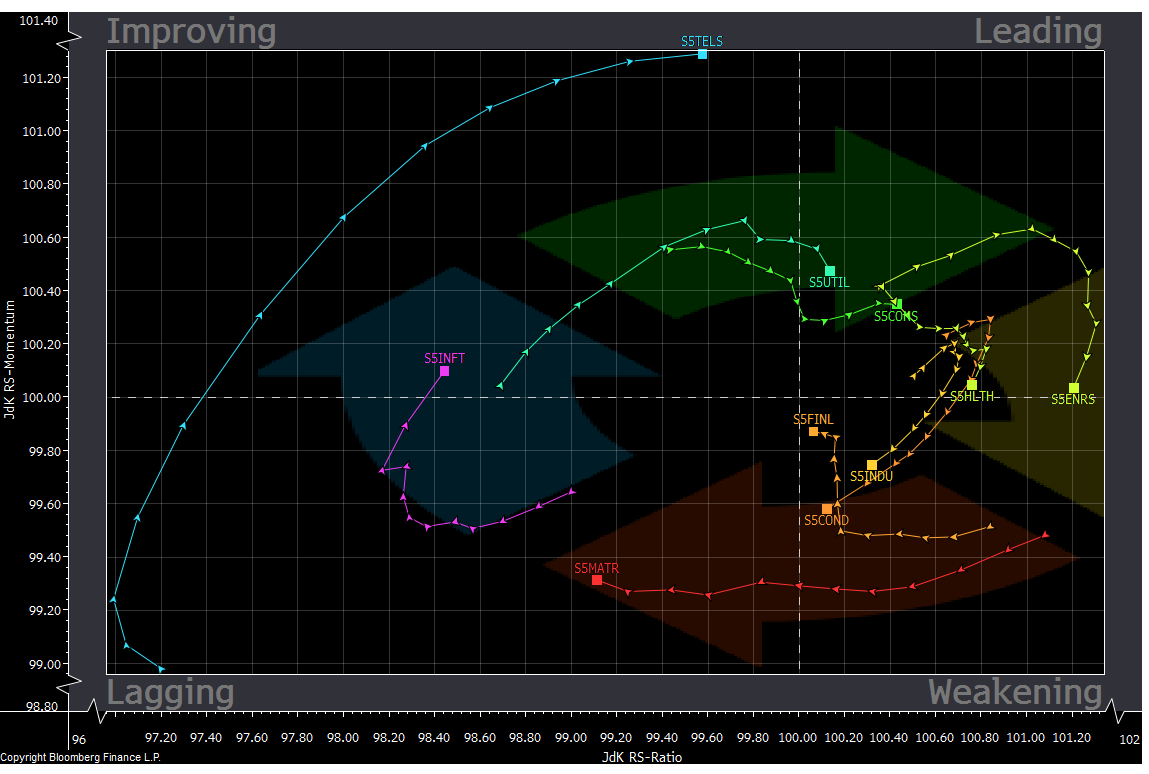Select the "Lagging" quadrant heading
1149x774 pixels.
171,693
